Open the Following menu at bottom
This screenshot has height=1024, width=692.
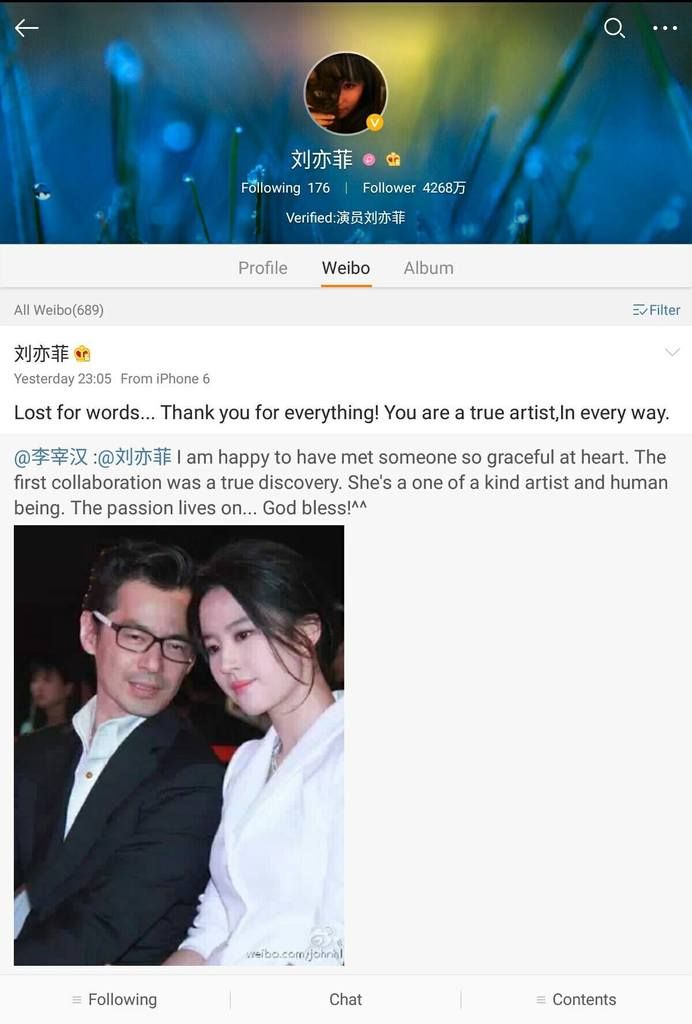point(115,999)
